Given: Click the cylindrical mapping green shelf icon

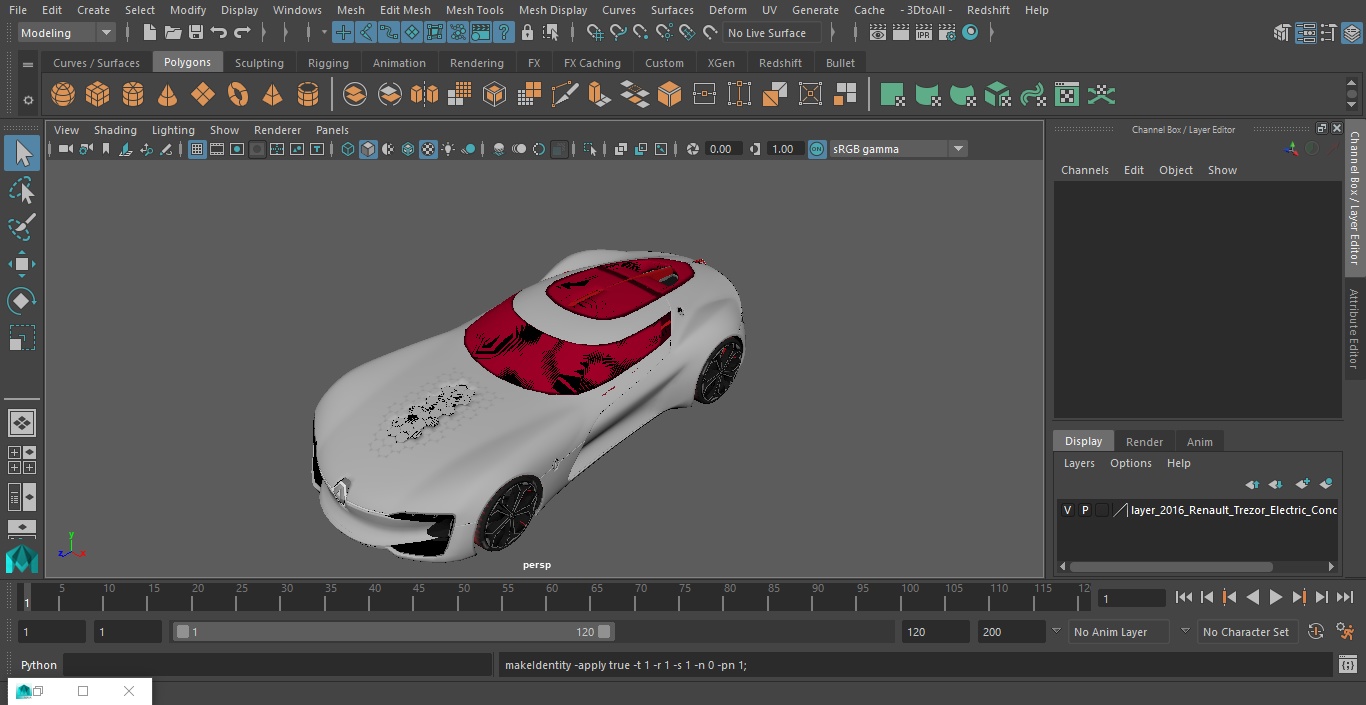Looking at the screenshot, I should coord(927,95).
